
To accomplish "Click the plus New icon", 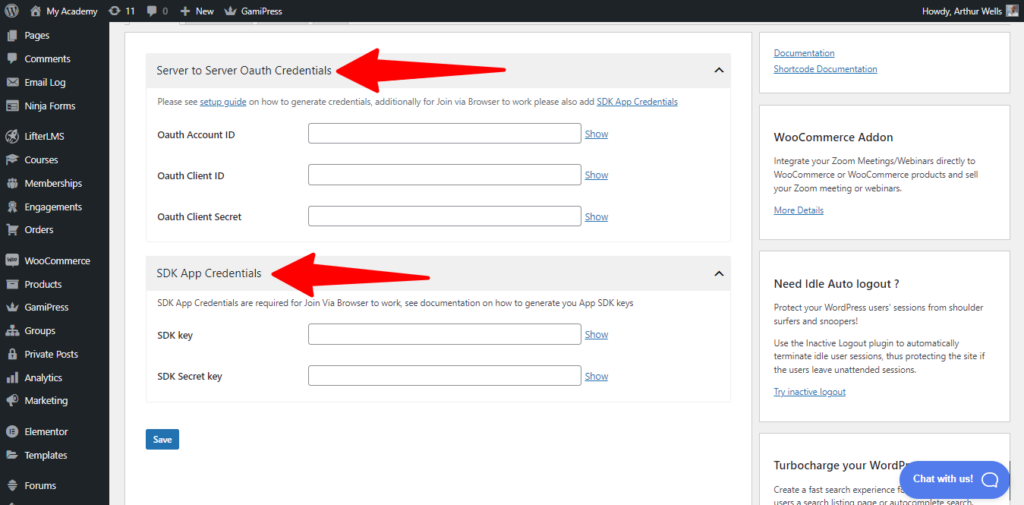I will click(185, 11).
